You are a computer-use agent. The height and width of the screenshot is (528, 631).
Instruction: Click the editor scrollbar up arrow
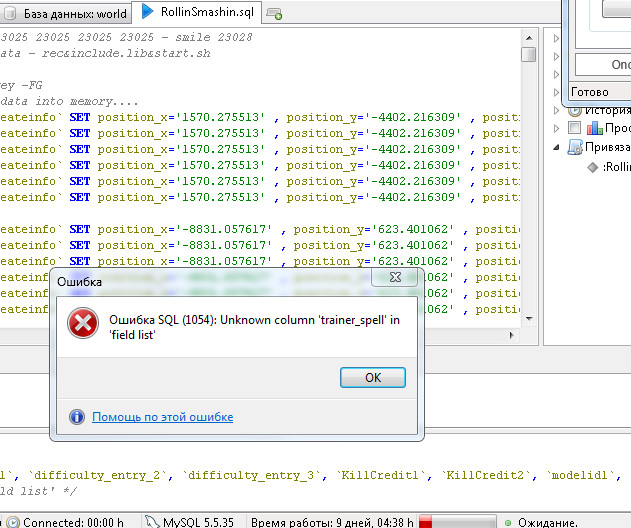pos(527,36)
